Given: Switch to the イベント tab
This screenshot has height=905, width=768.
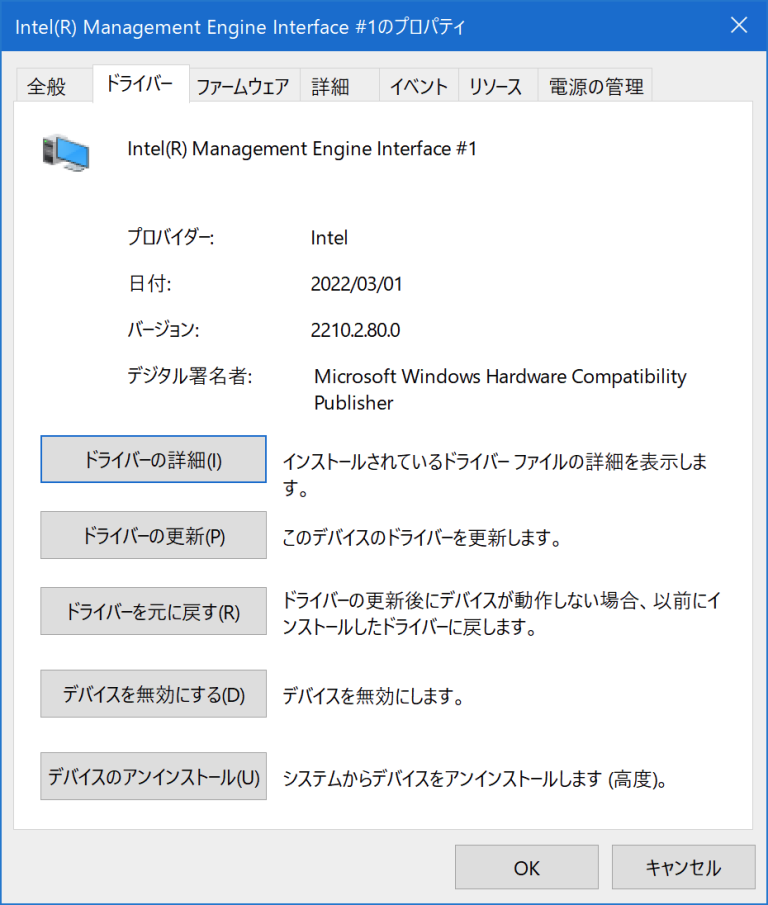Looking at the screenshot, I should point(419,86).
